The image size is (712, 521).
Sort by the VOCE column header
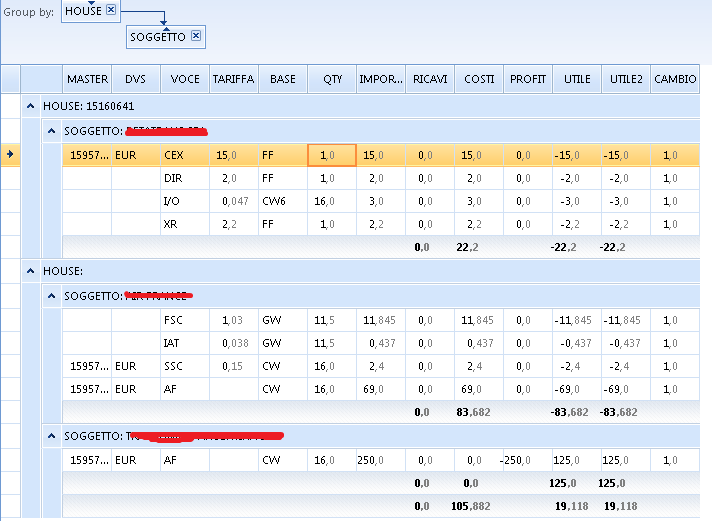point(185,79)
